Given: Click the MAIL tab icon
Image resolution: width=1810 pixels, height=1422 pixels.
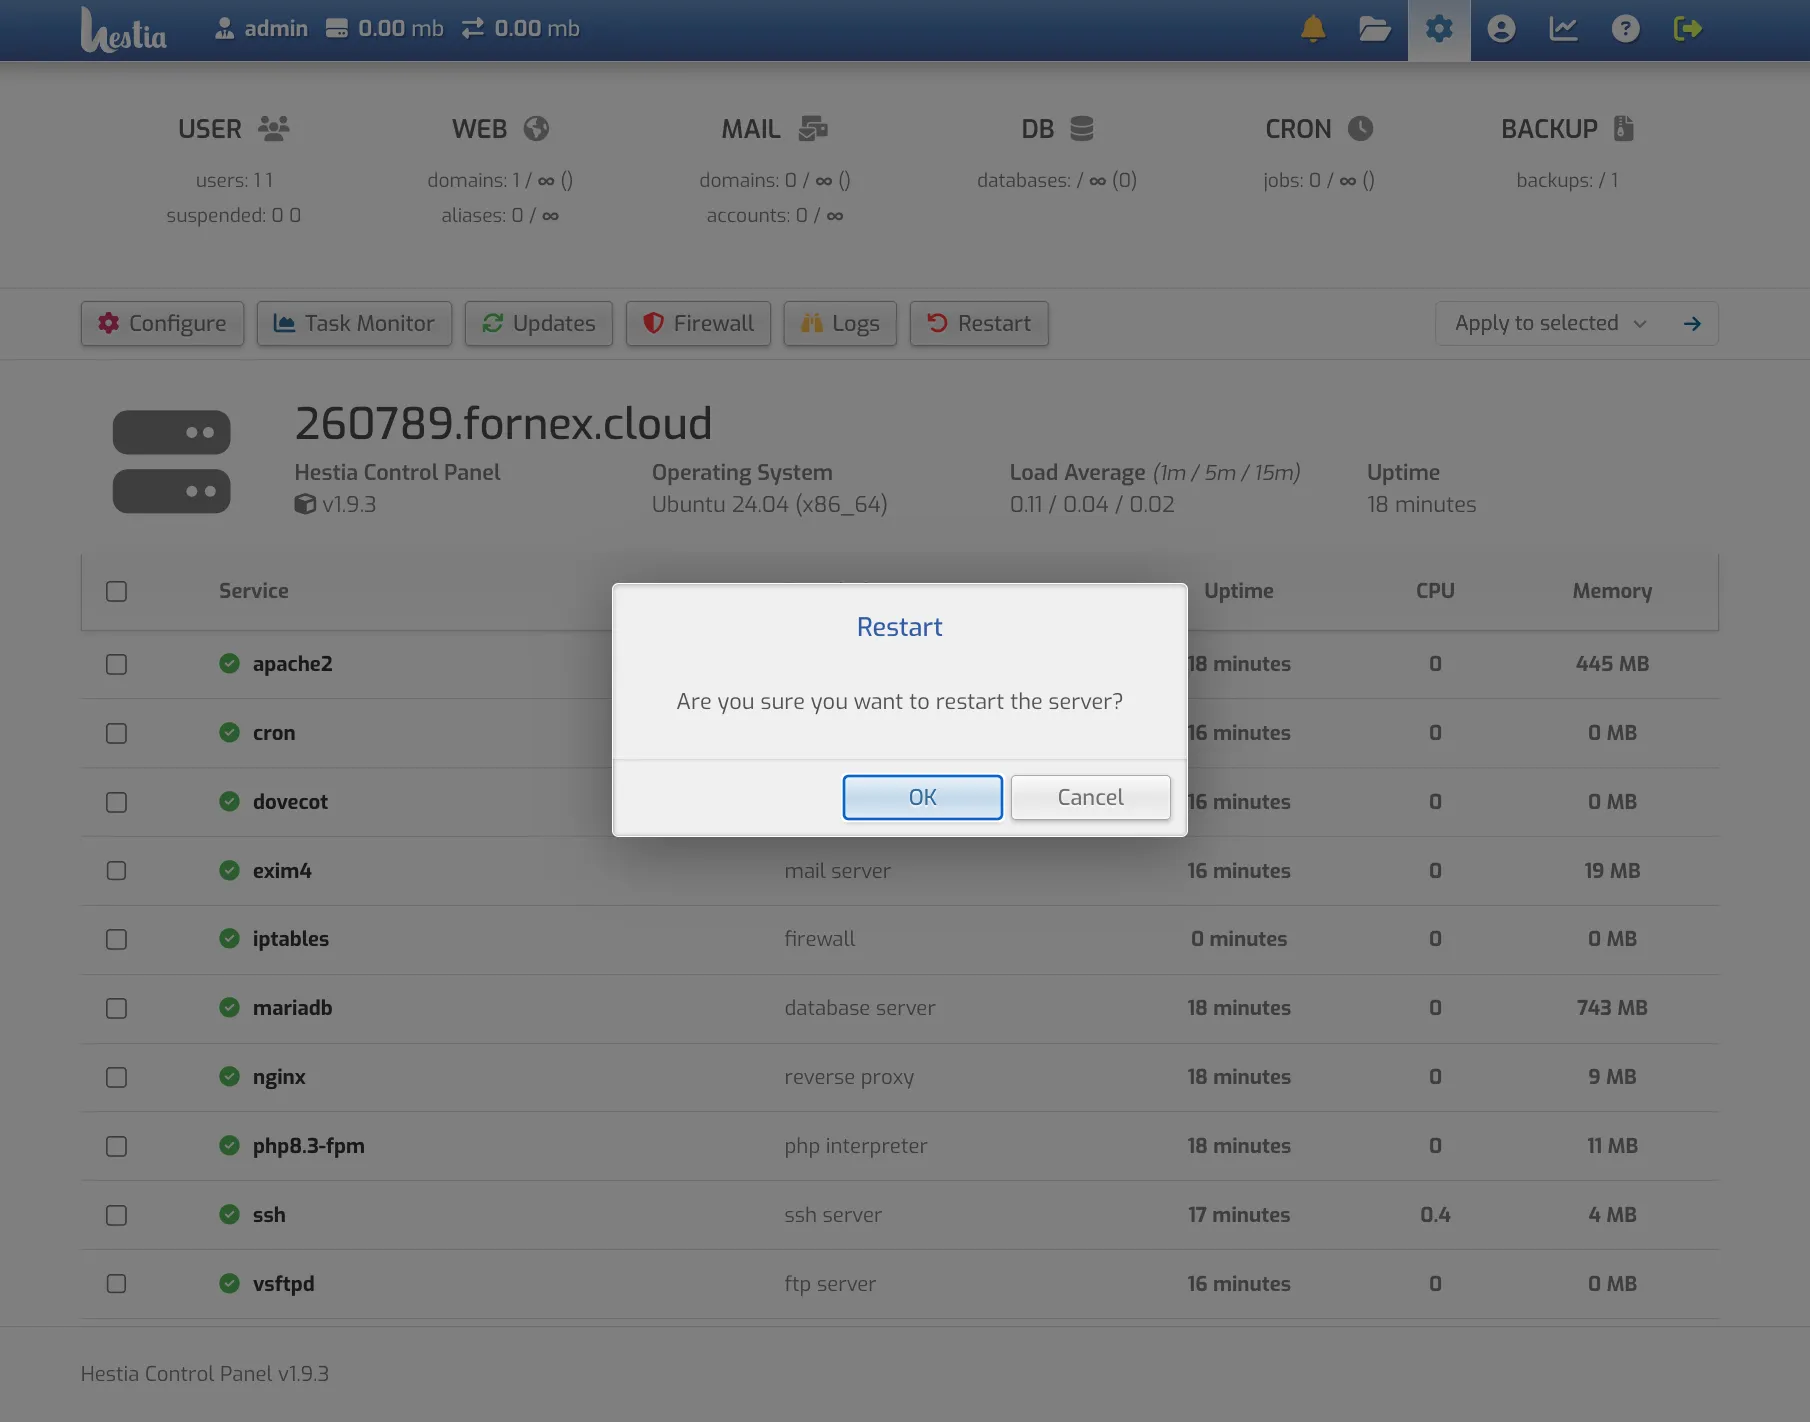Looking at the screenshot, I should pyautogui.click(x=813, y=128).
